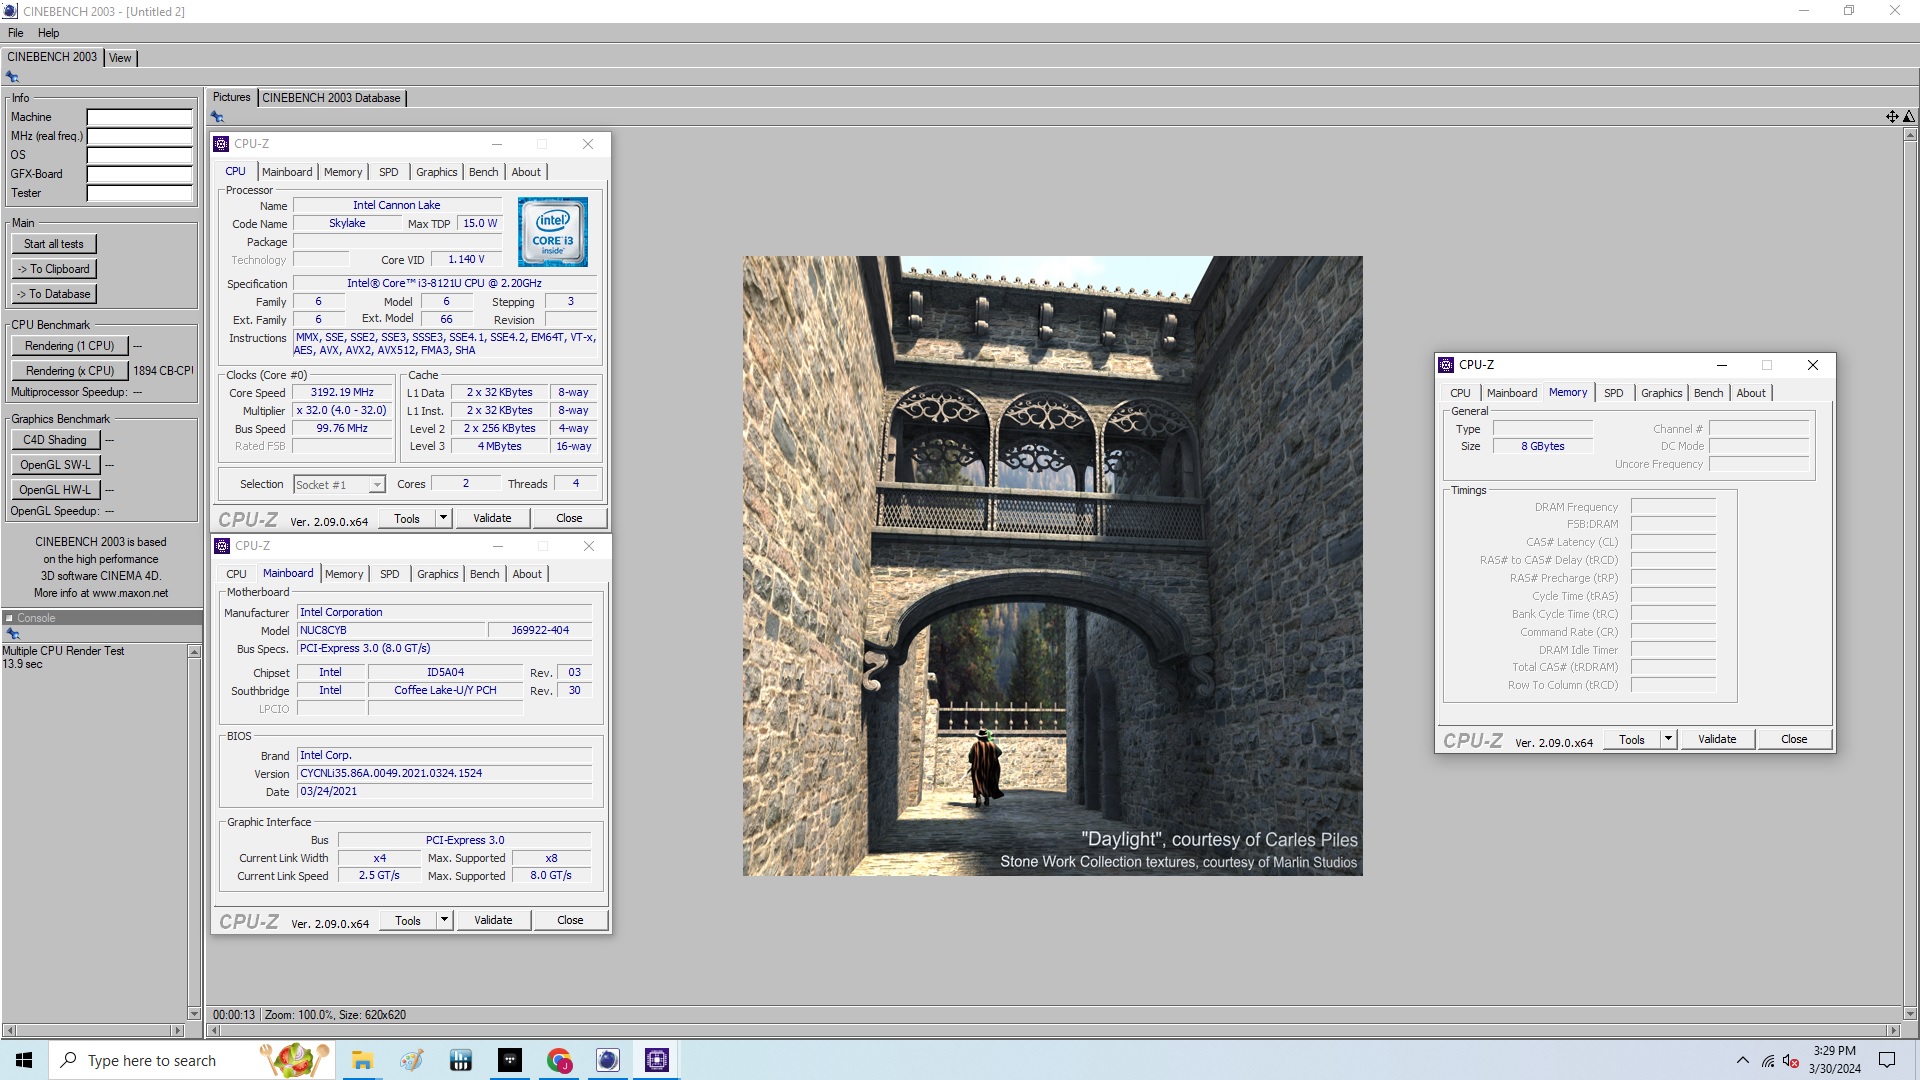Click Tools button in CPU-Z Memory window
This screenshot has width=1920, height=1080.
pyautogui.click(x=1632, y=739)
